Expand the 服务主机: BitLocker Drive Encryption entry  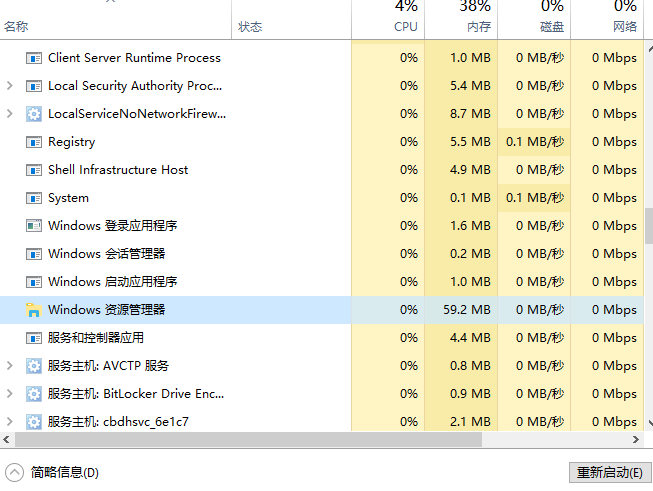coord(10,394)
